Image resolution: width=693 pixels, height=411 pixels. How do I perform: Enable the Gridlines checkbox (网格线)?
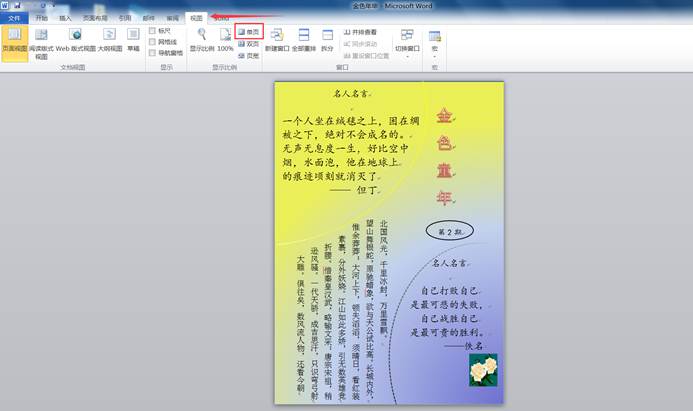point(152,42)
